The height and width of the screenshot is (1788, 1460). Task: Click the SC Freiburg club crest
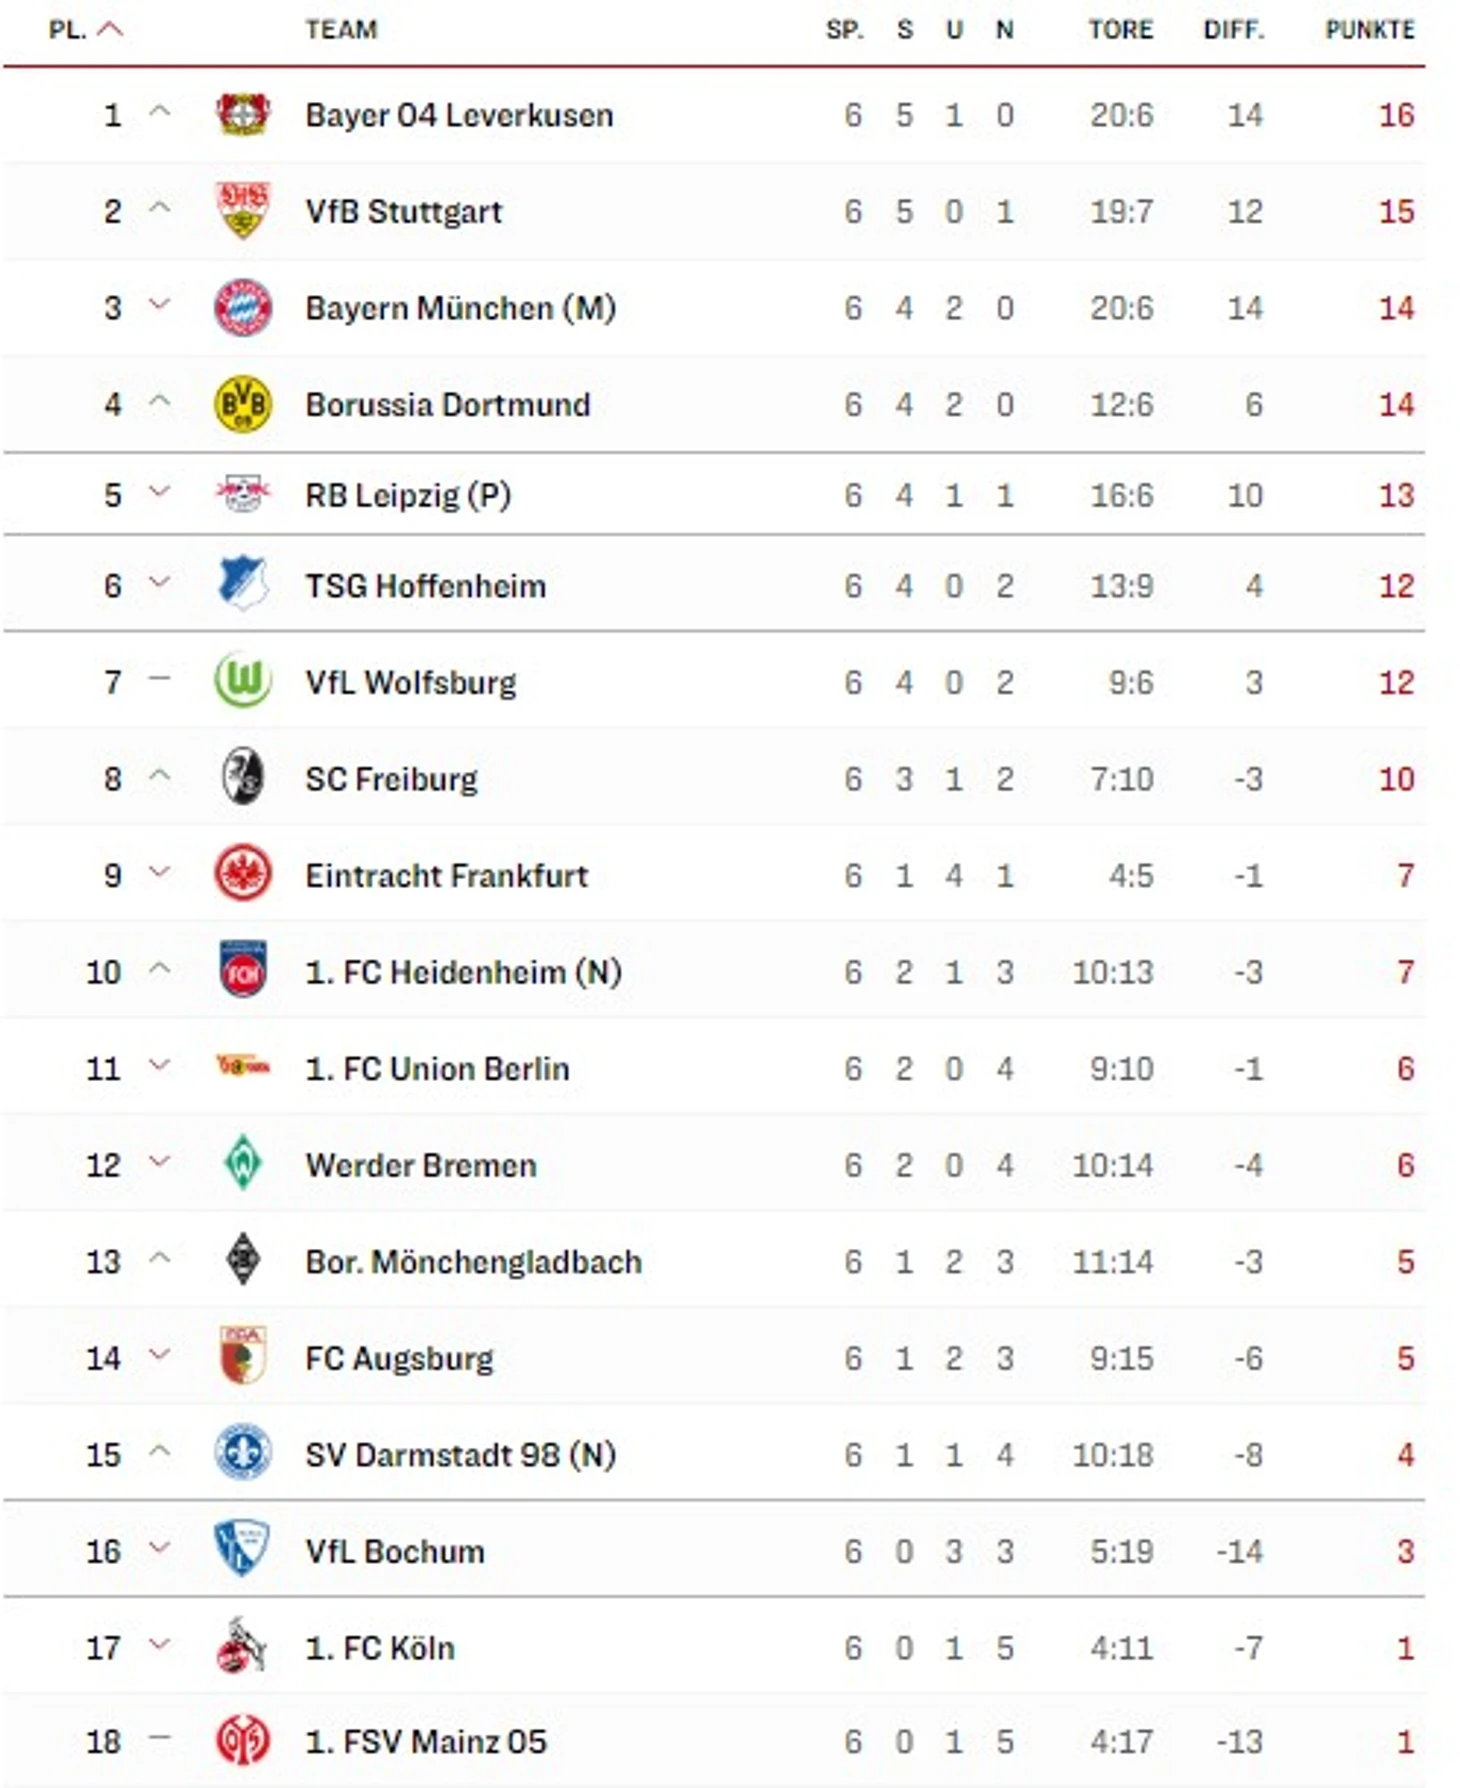pos(243,778)
